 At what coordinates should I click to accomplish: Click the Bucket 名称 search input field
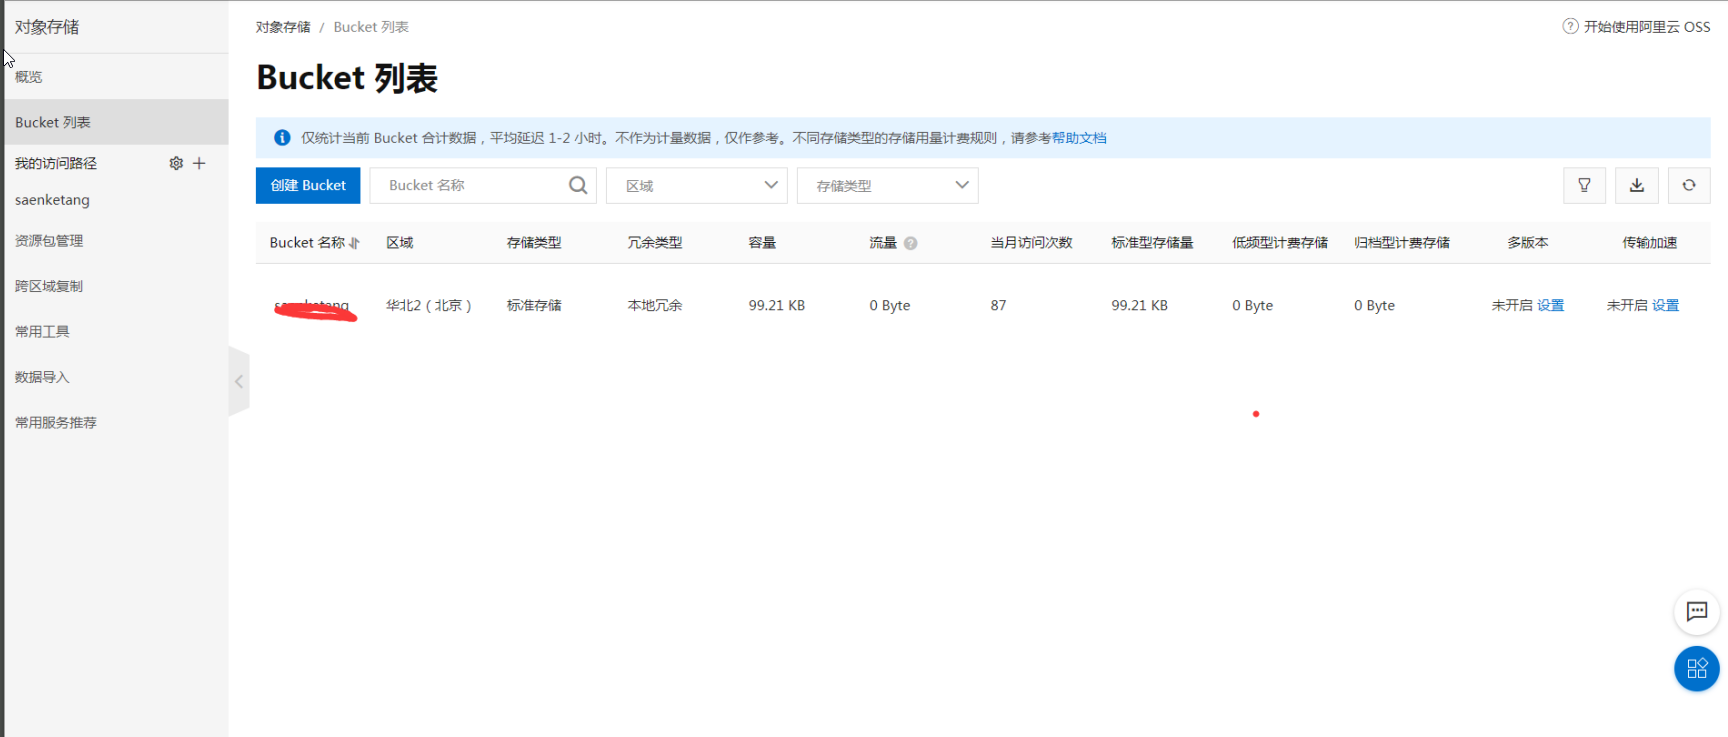point(470,185)
